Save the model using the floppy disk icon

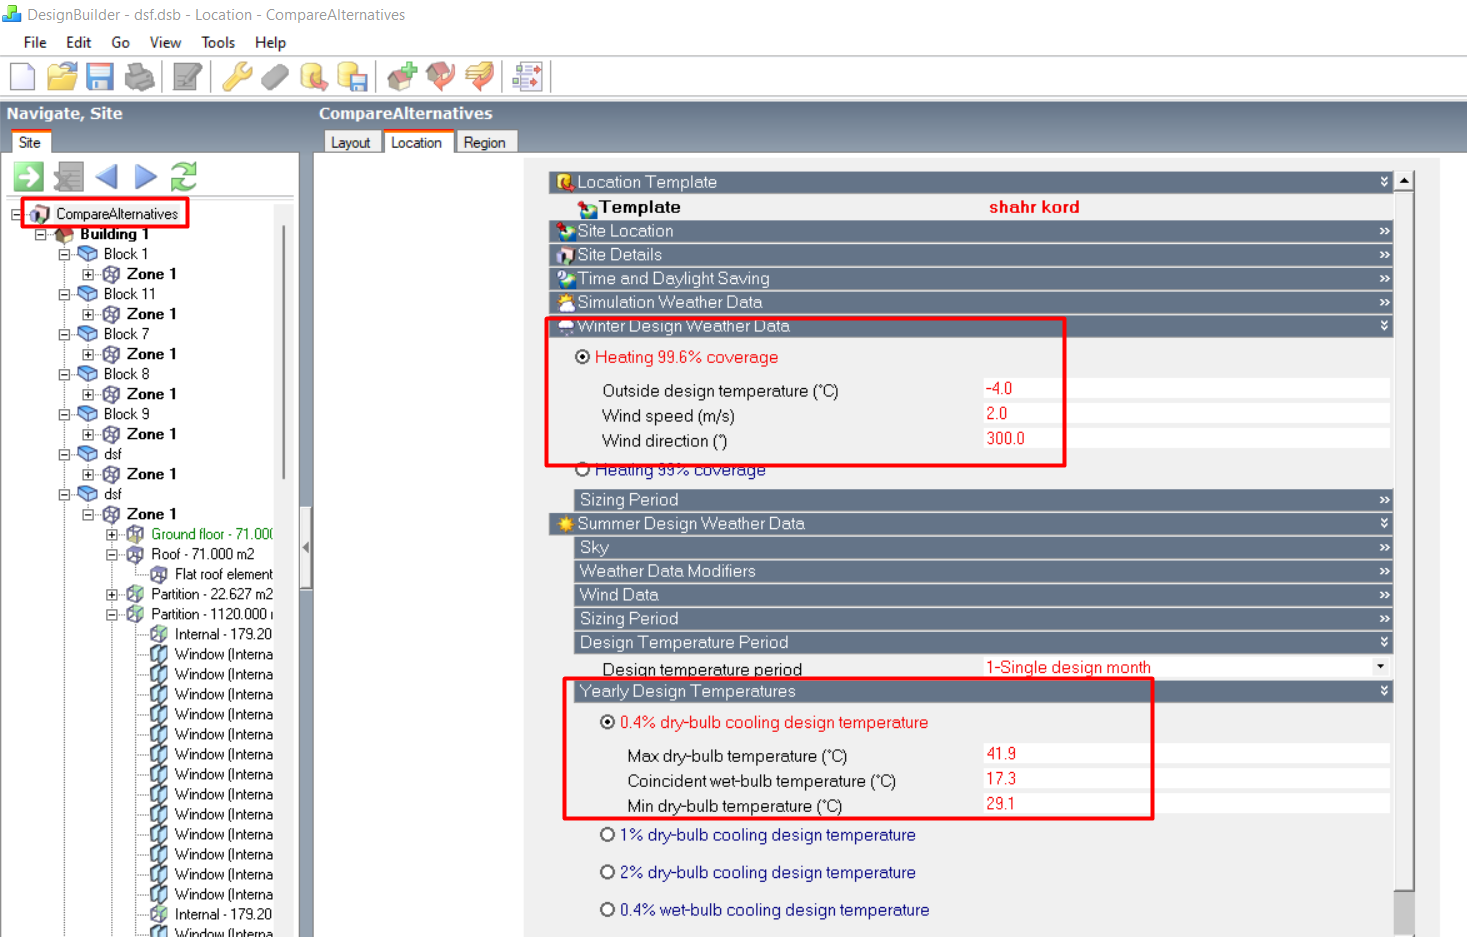(x=100, y=77)
